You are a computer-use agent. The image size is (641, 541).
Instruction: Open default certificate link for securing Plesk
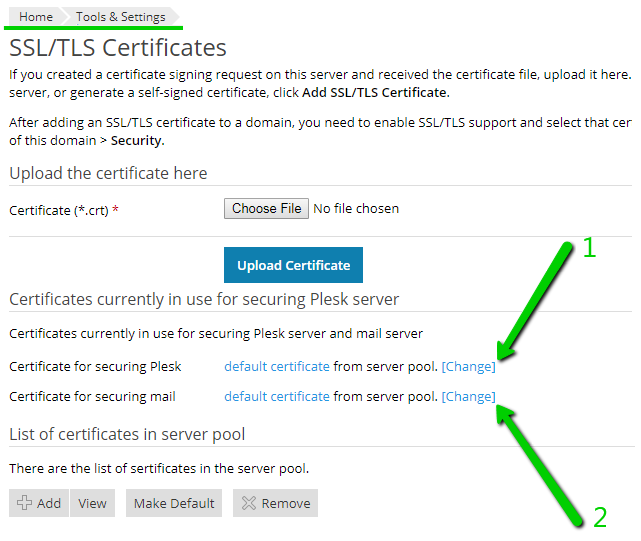click(x=276, y=366)
